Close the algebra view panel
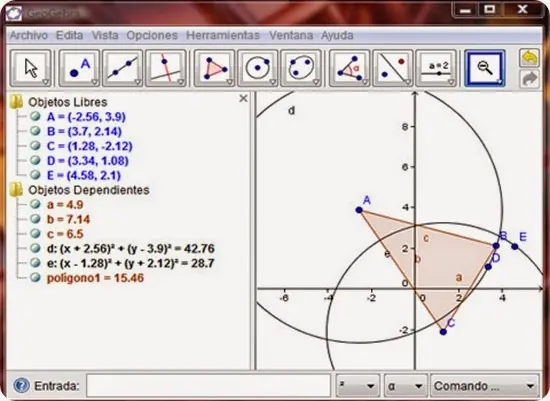Viewport: 550px width, 401px height. point(243,99)
